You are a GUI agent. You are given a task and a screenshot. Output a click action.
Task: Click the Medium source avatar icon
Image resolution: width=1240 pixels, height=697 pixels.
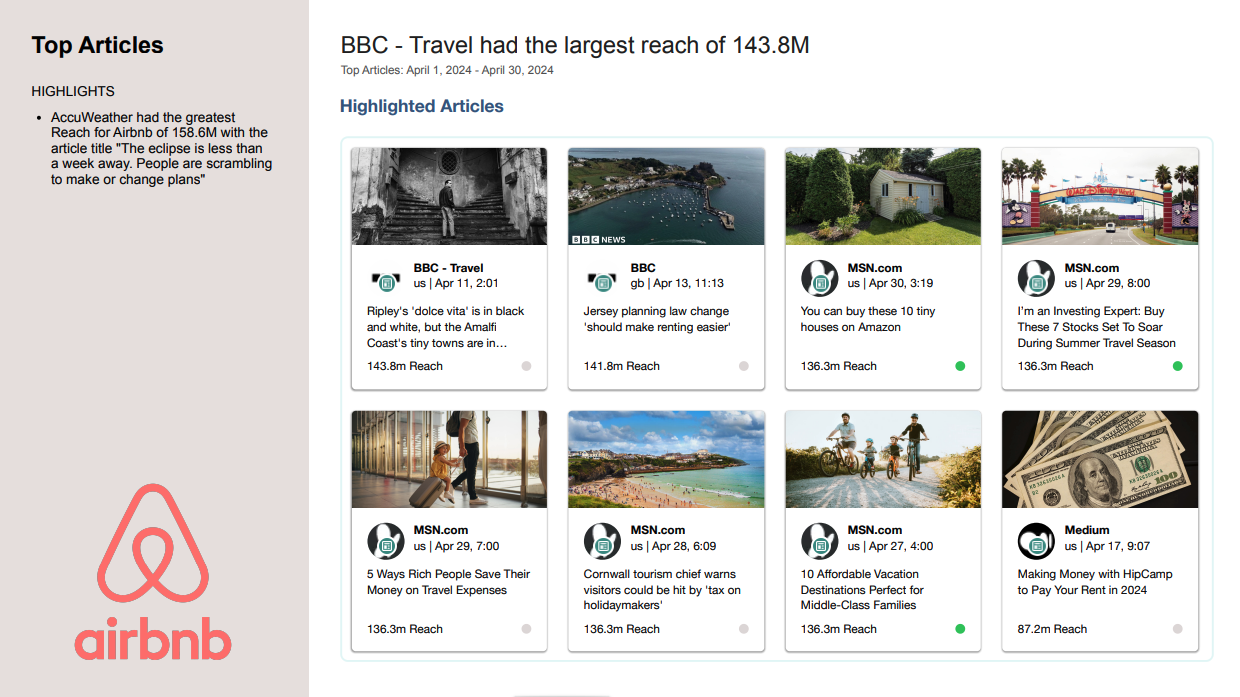pos(1036,541)
